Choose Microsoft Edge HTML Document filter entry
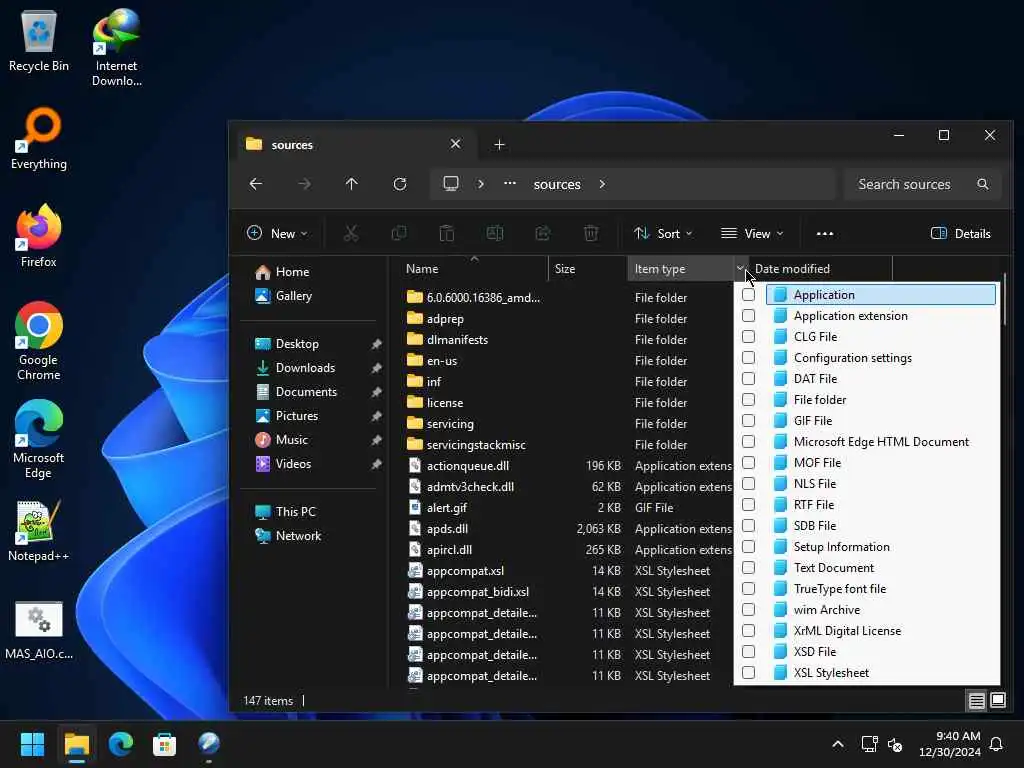The width and height of the screenshot is (1024, 768). (881, 441)
